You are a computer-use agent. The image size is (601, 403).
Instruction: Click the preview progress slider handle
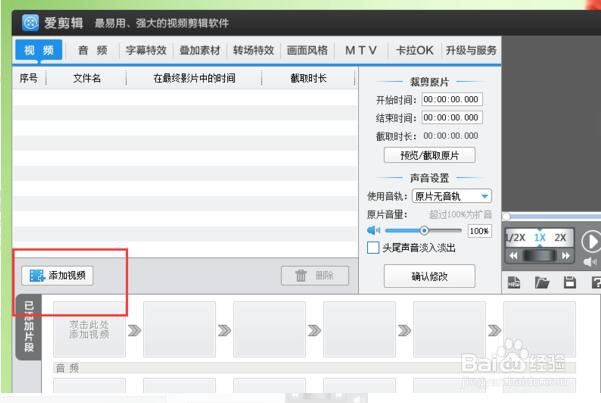coord(507,217)
